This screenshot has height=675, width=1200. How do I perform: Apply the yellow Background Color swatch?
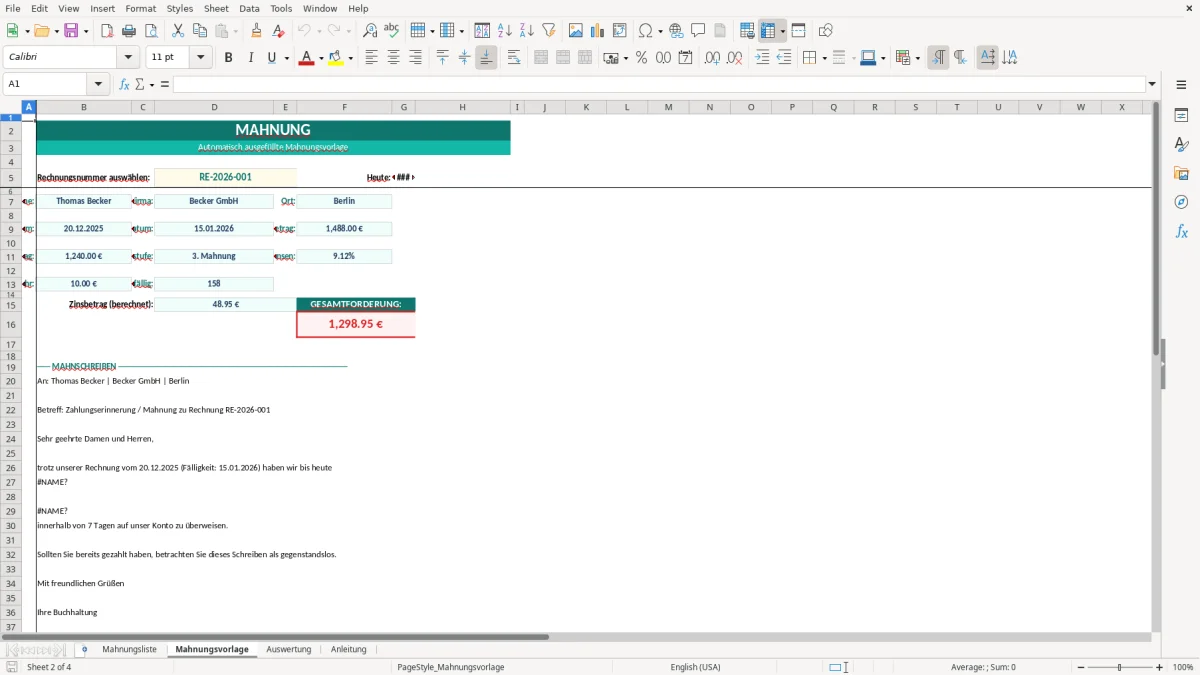[335, 58]
